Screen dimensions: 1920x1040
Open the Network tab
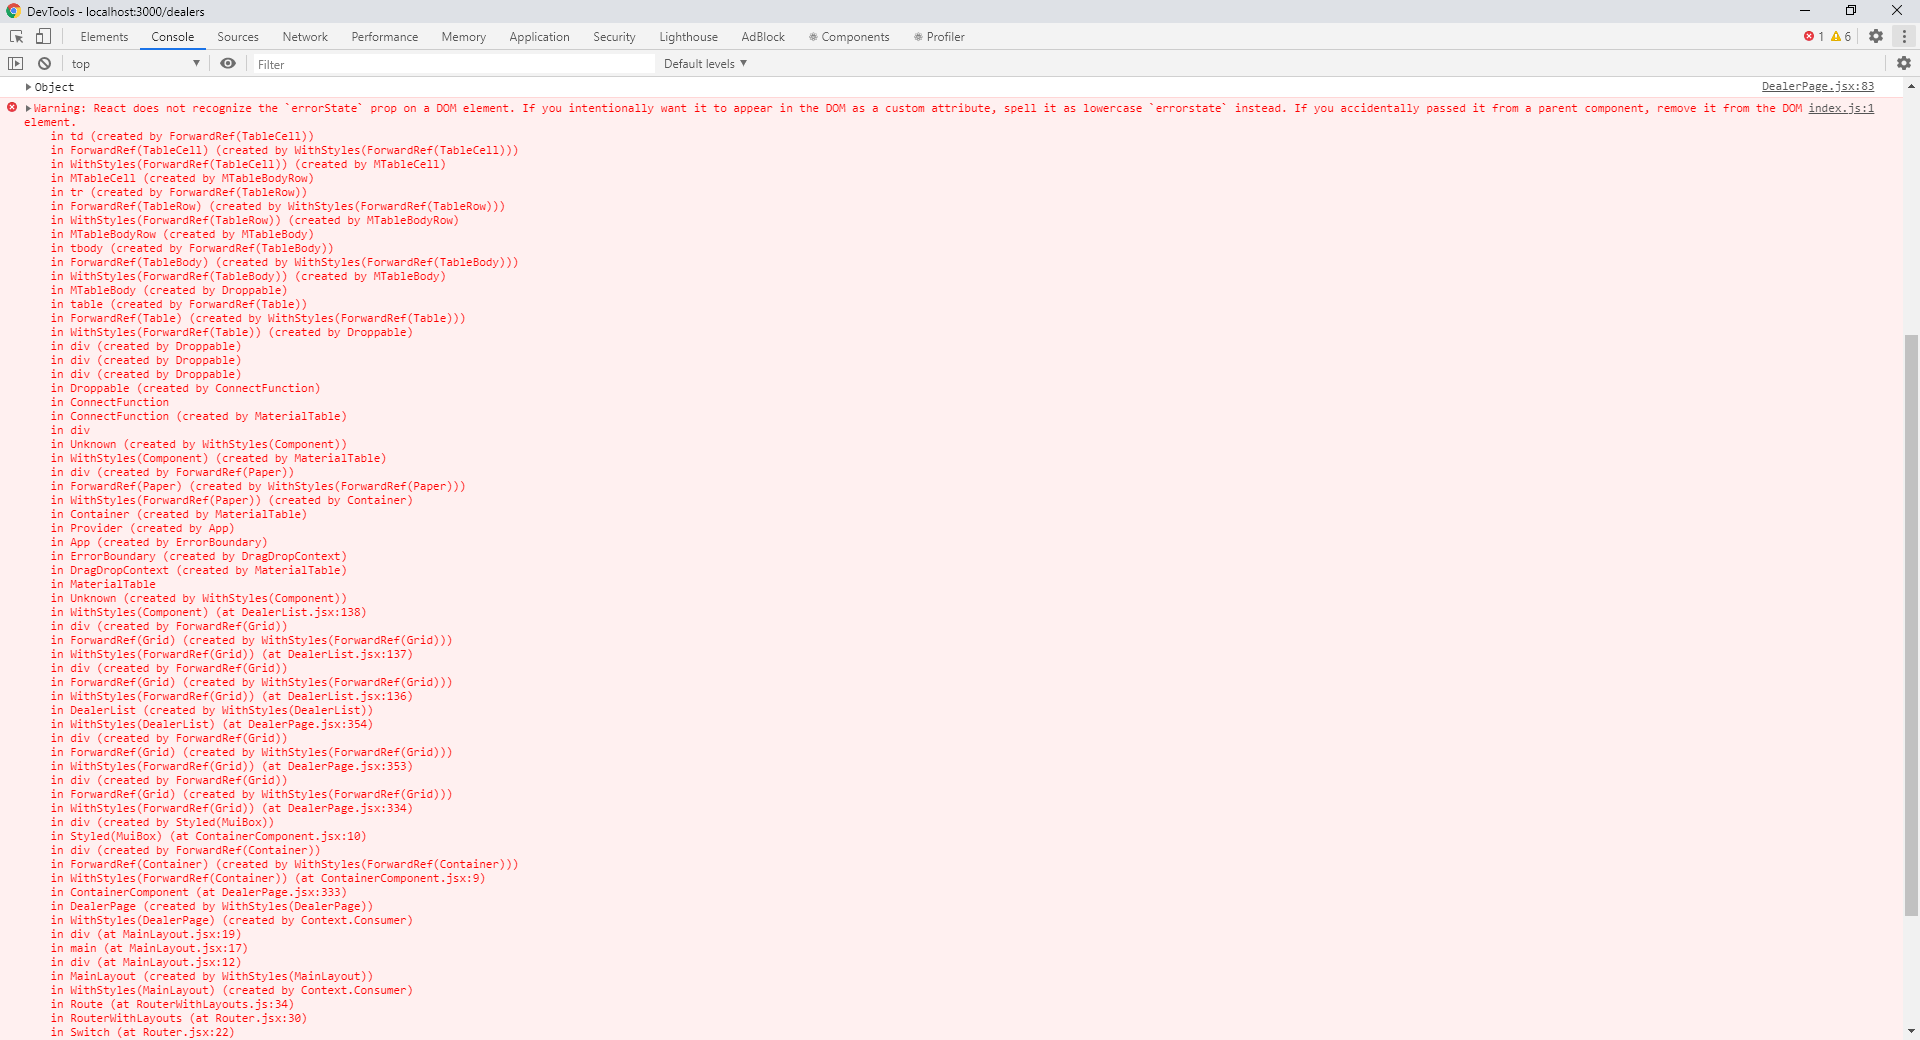305,37
